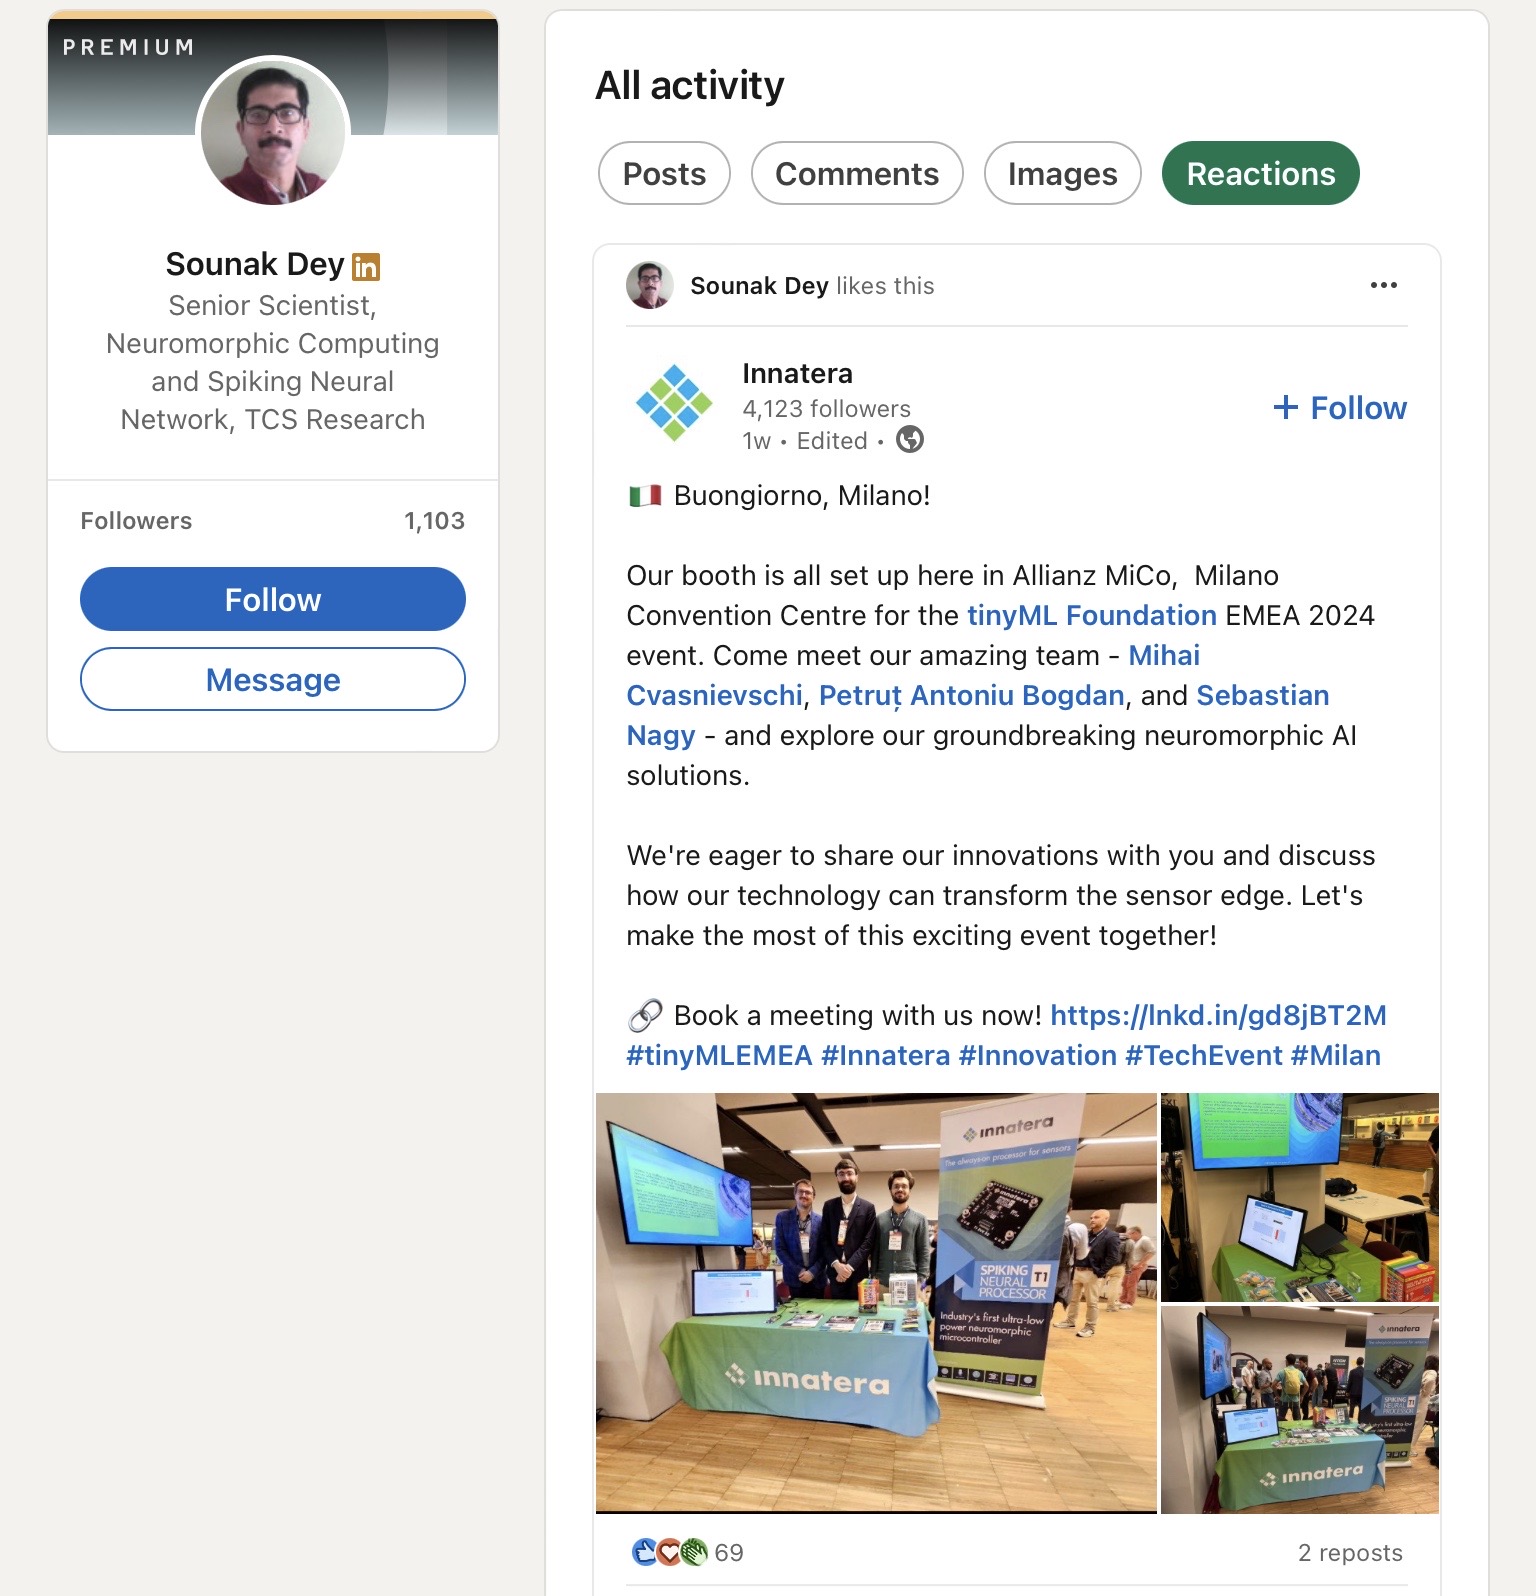The height and width of the screenshot is (1596, 1536).
Task: Click Sounak Dey's small avatar in post
Action: (x=650, y=286)
